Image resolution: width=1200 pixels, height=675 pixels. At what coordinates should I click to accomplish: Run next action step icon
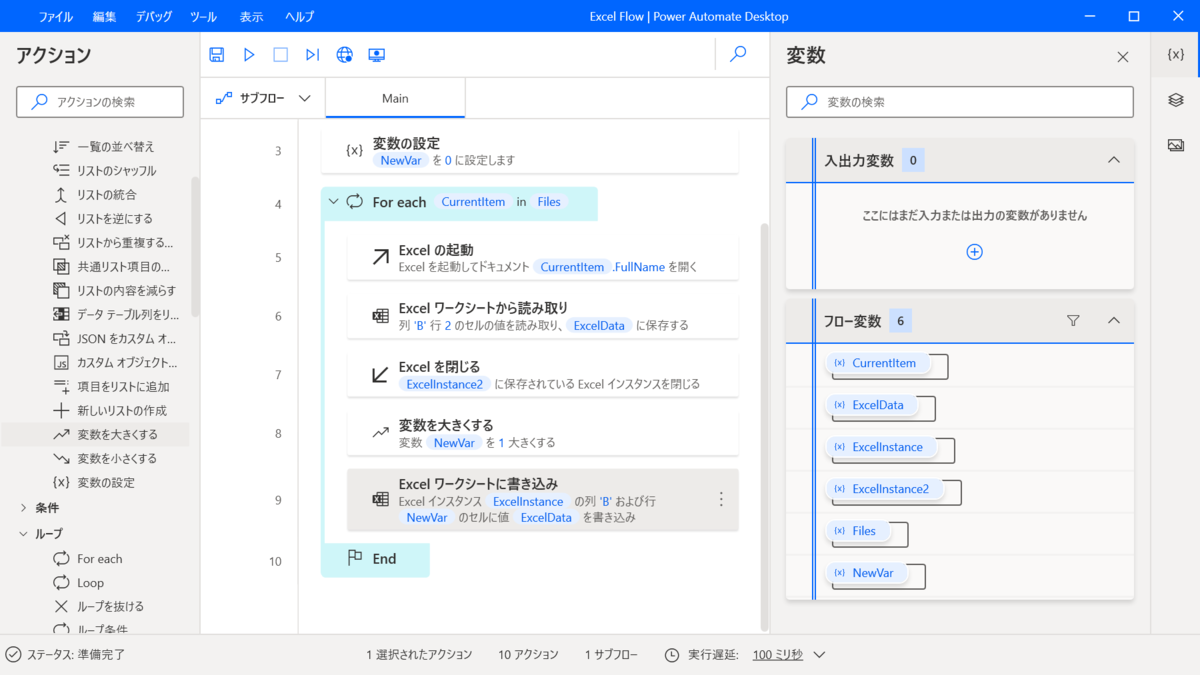pos(312,55)
